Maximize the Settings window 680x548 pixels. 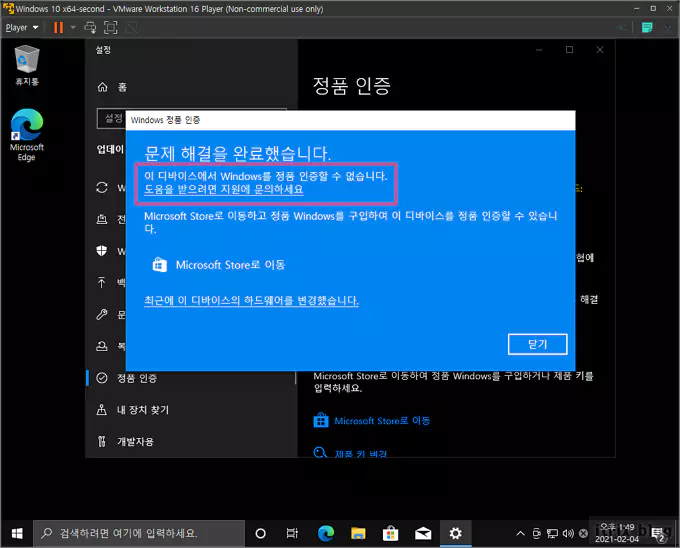point(569,50)
